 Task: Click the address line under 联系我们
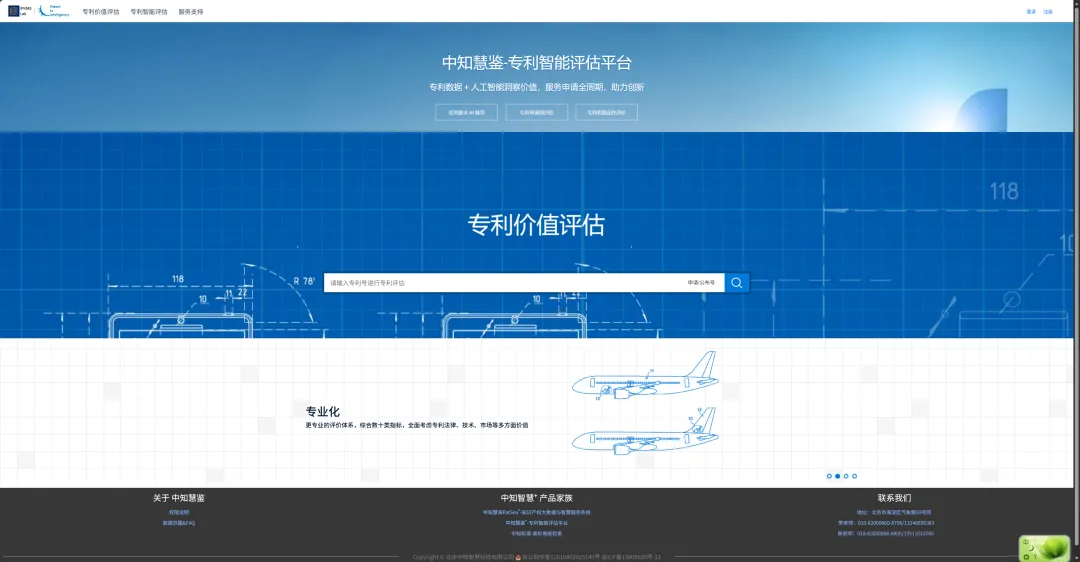click(x=894, y=512)
